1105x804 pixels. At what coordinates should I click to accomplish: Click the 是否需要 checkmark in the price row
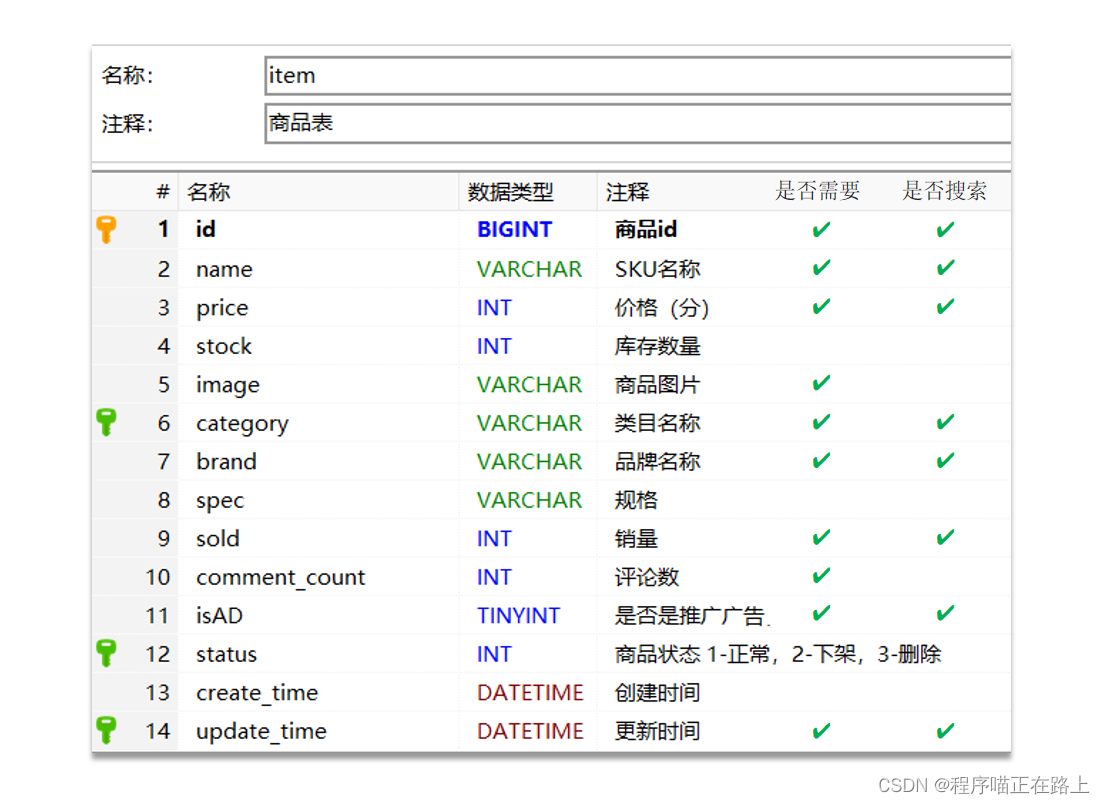tap(821, 307)
